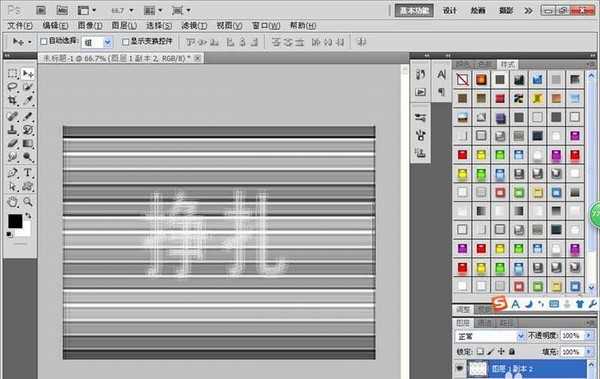Select the Healing Brush tool
Screen dimensions: 600x379
(x=12, y=116)
